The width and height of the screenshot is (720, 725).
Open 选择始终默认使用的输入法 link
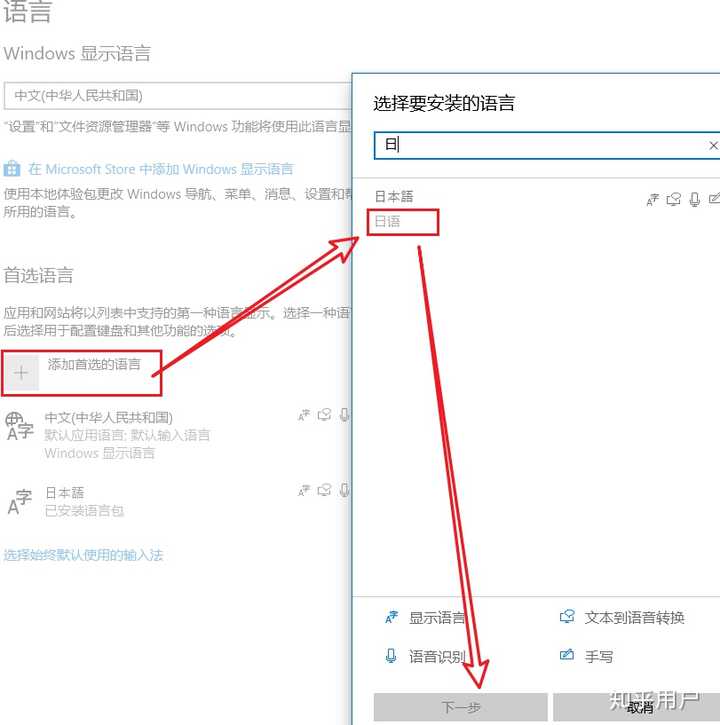click(84, 555)
